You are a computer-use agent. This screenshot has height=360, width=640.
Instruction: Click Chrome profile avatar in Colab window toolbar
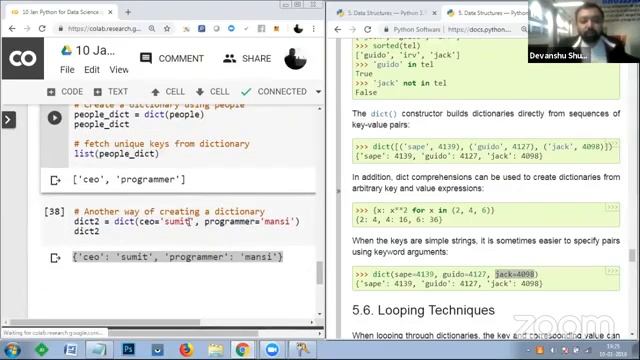coord(298,29)
